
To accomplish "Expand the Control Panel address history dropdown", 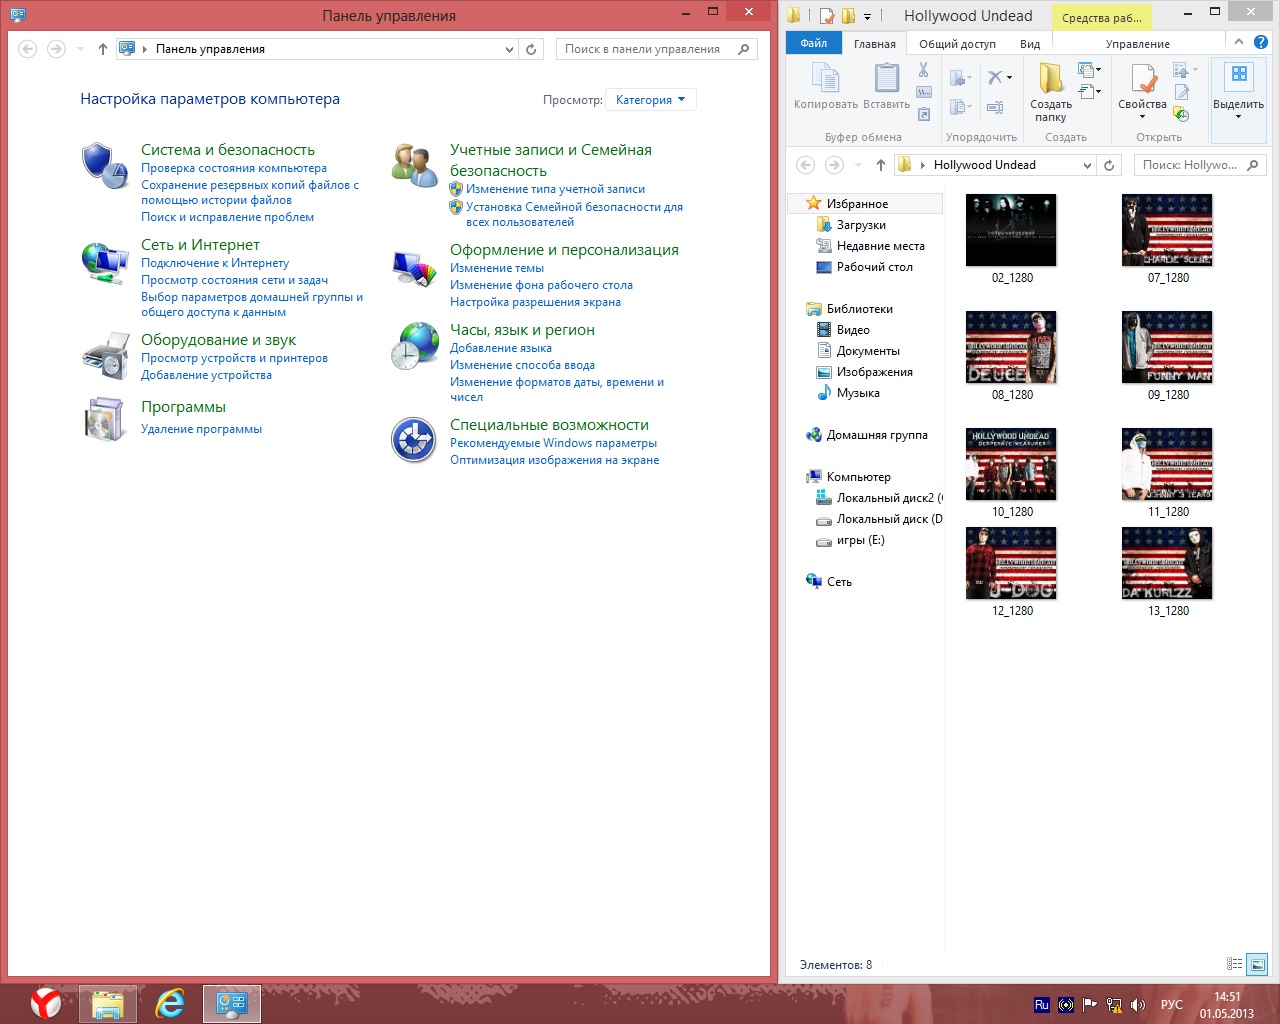I will tap(510, 49).
